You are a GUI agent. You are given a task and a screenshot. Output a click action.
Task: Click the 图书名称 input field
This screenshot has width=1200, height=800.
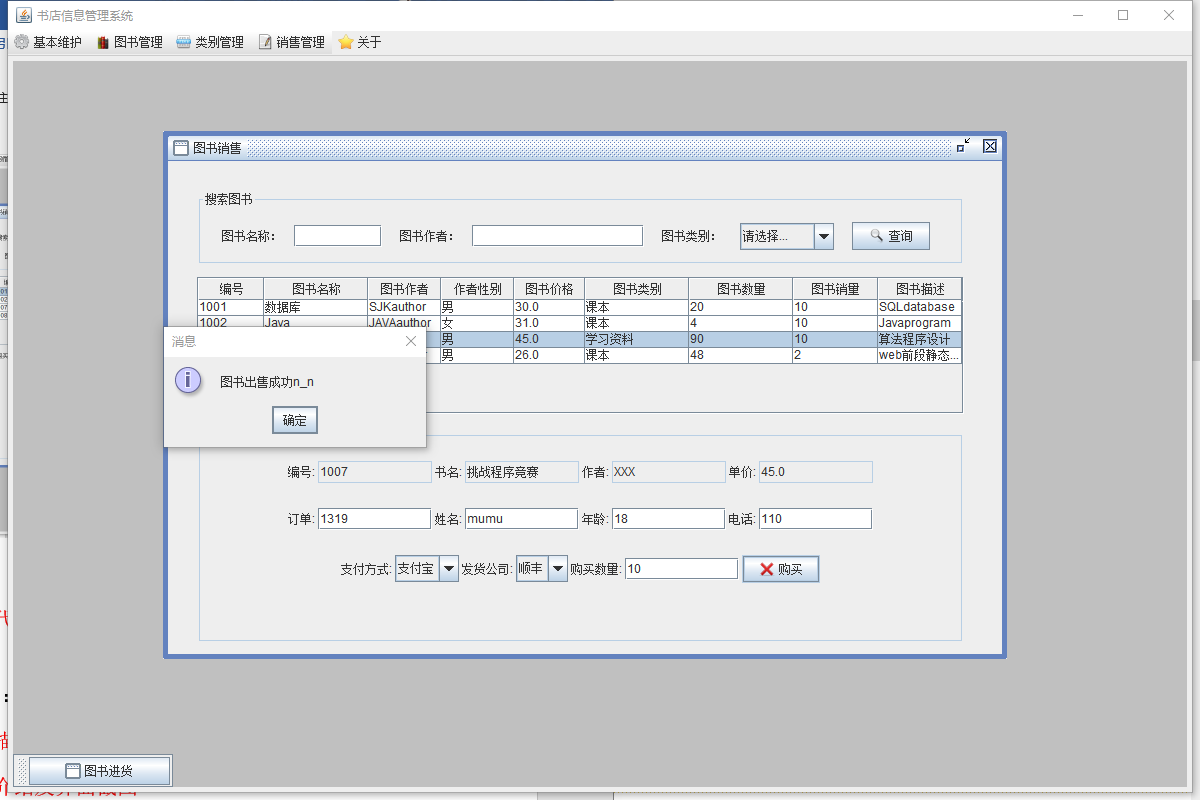(x=337, y=234)
